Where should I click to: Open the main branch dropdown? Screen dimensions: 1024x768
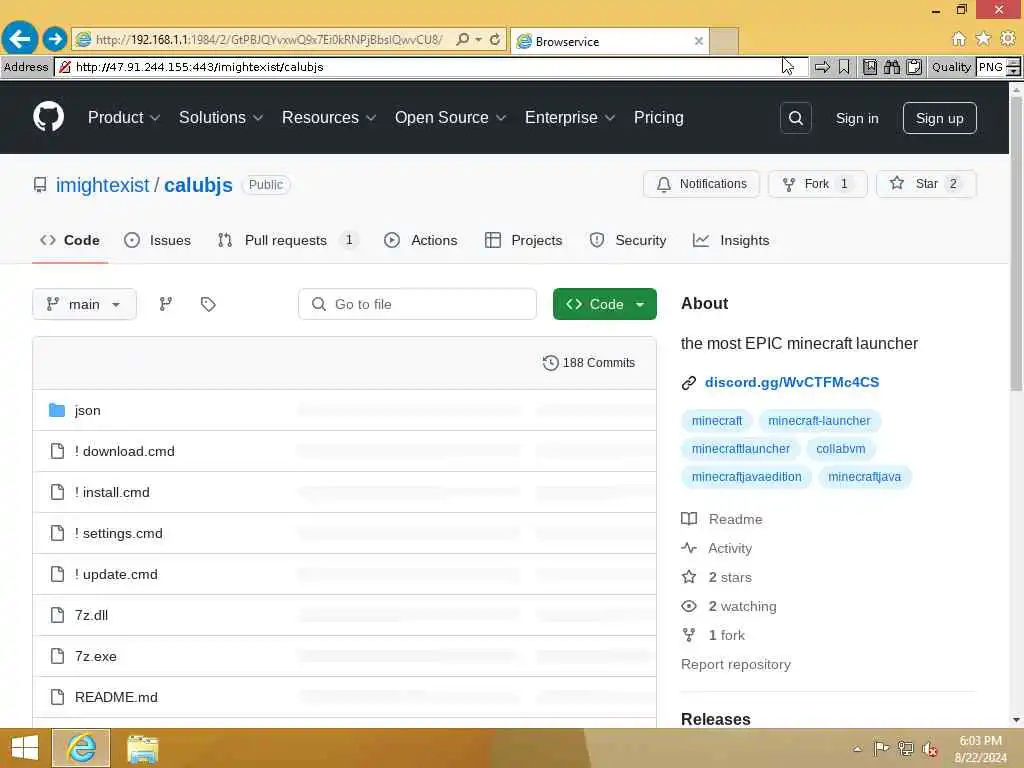pyautogui.click(x=84, y=304)
